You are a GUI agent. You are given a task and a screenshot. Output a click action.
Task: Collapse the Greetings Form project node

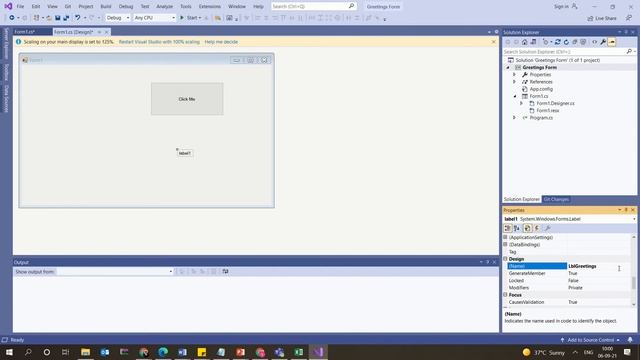coord(508,67)
